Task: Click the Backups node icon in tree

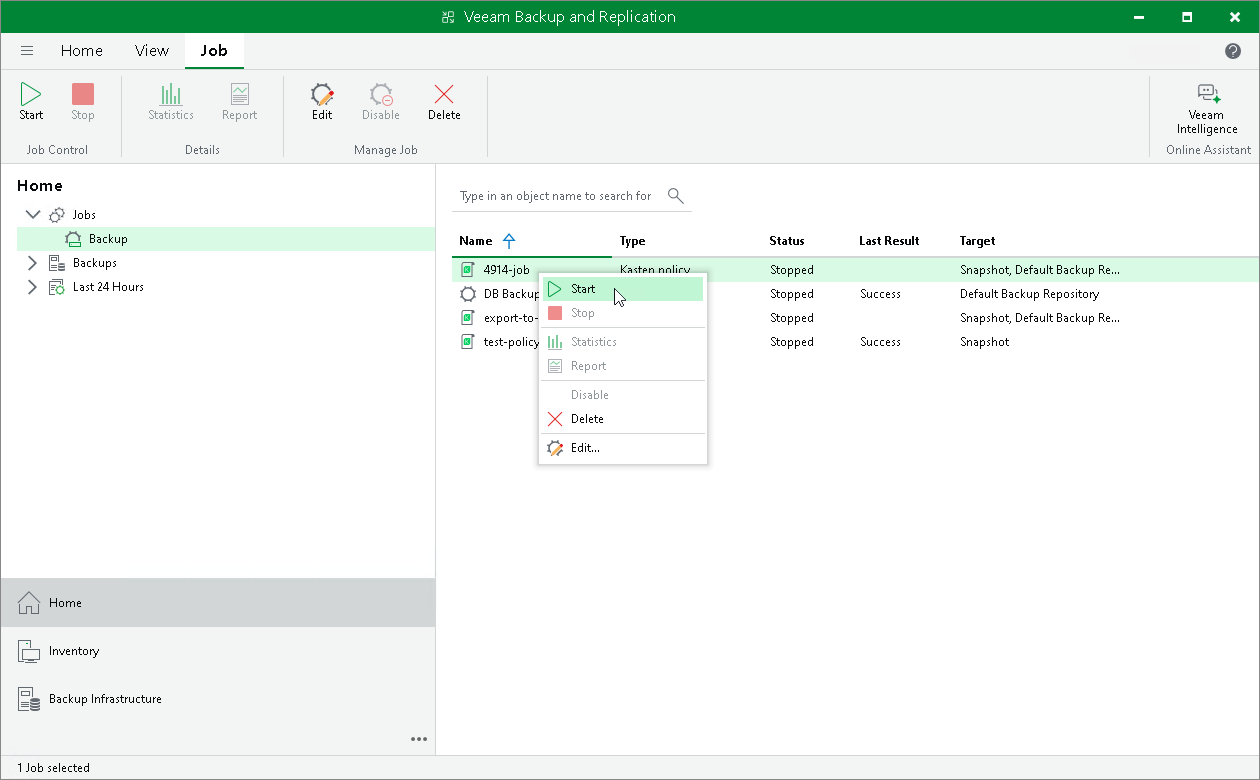Action: 57,263
